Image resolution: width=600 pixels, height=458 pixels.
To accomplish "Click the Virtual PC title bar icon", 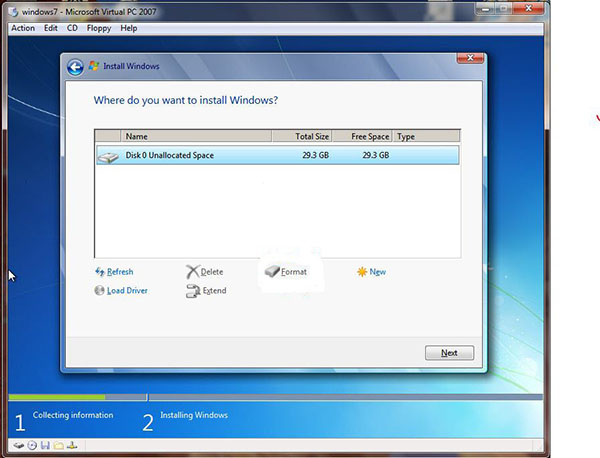I will [x=13, y=12].
